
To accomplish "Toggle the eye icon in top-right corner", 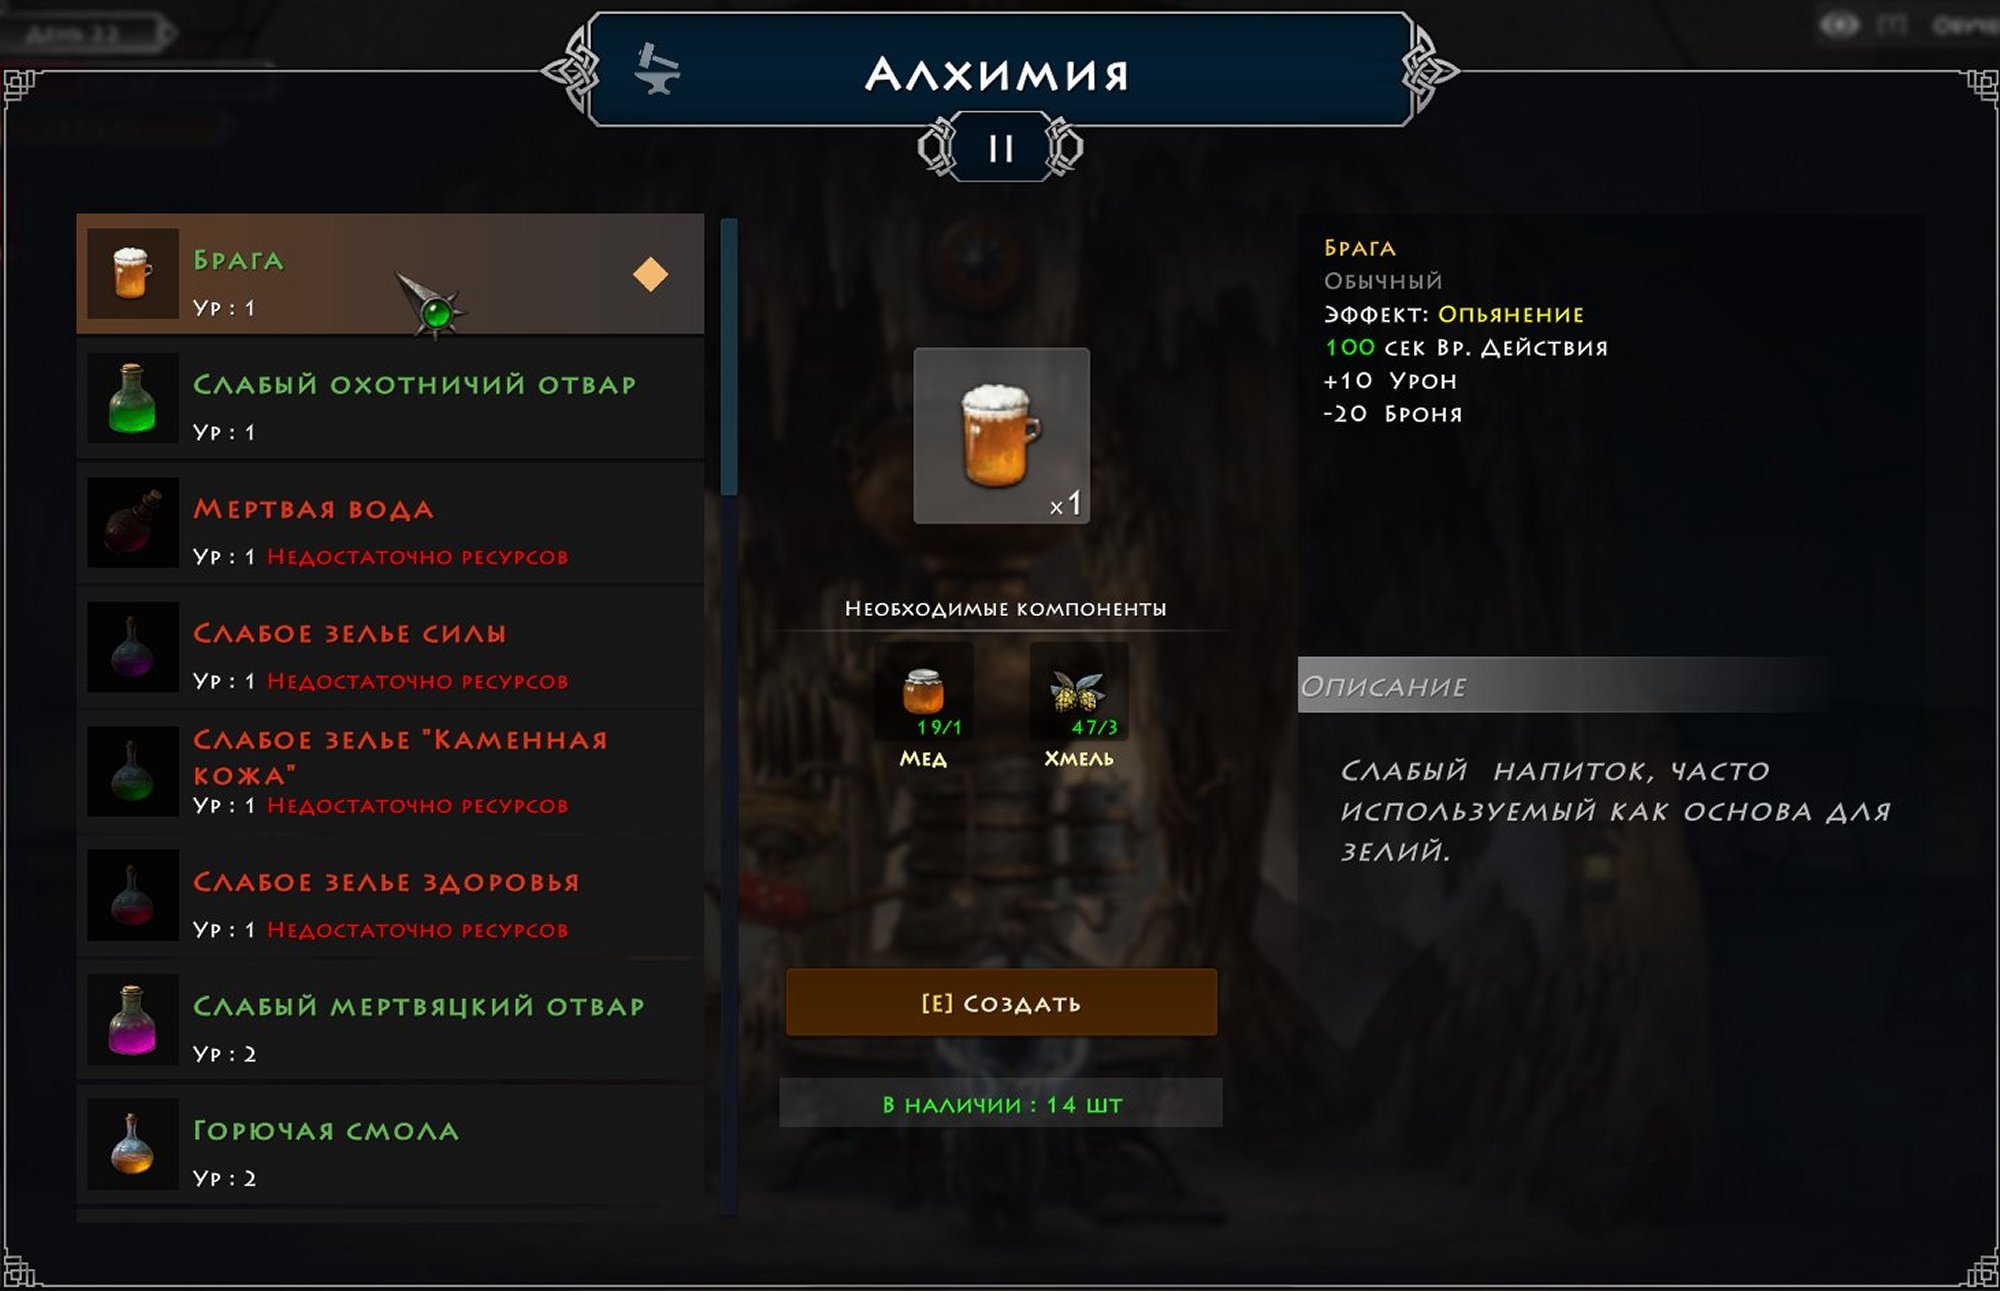I will 1838,24.
